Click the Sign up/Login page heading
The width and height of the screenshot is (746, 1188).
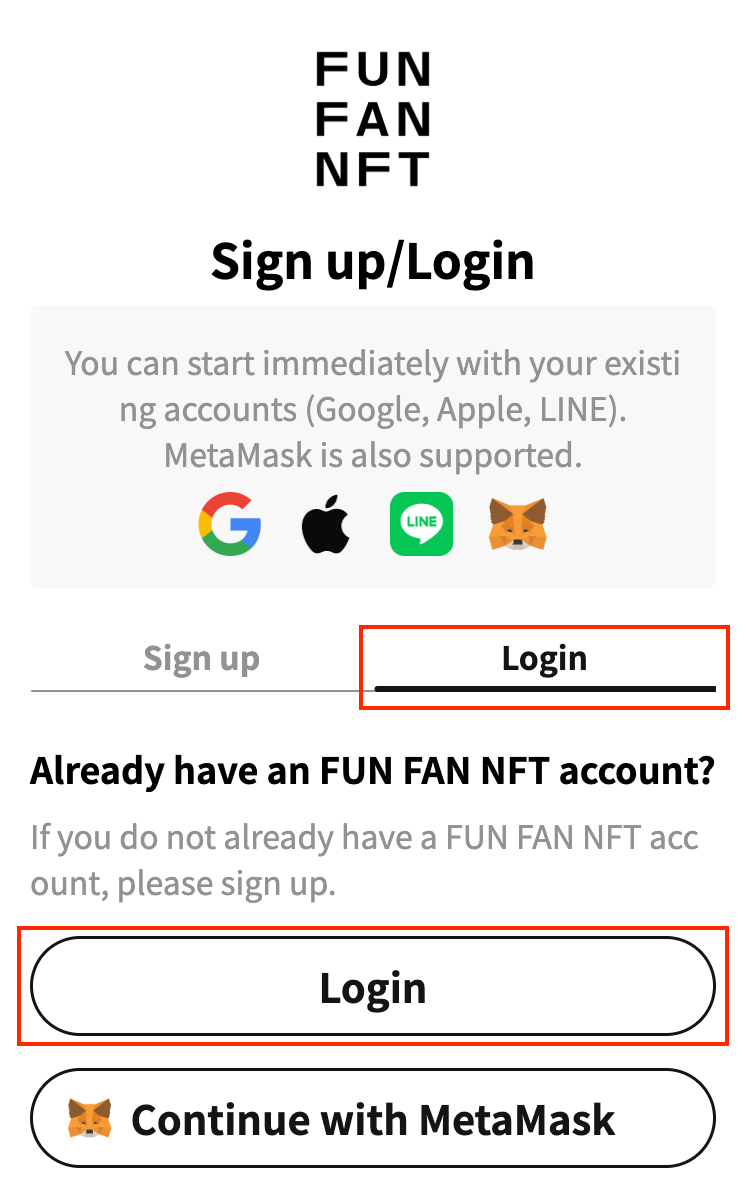coord(373,261)
